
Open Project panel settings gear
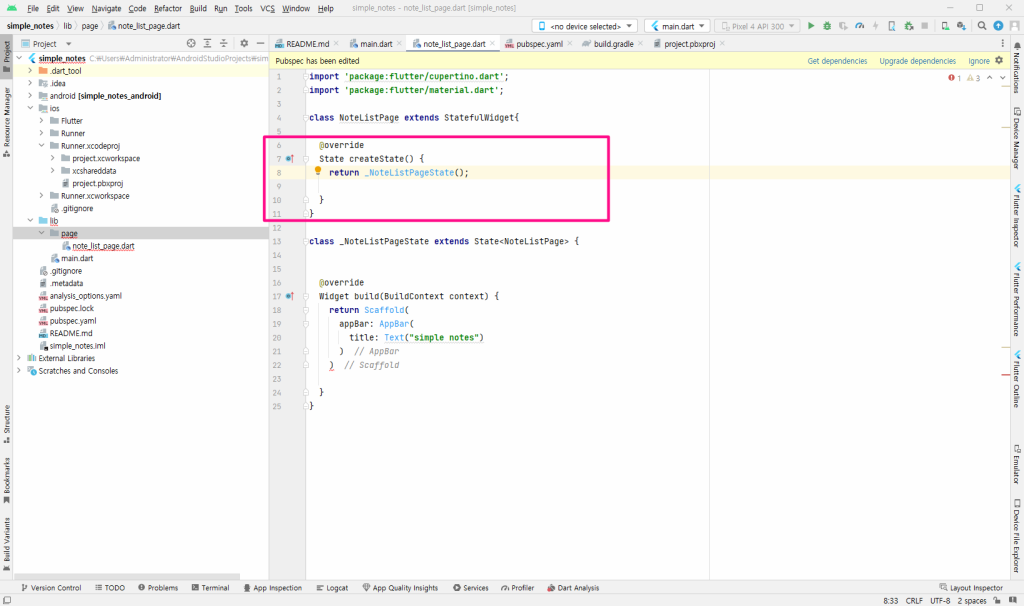(x=244, y=43)
